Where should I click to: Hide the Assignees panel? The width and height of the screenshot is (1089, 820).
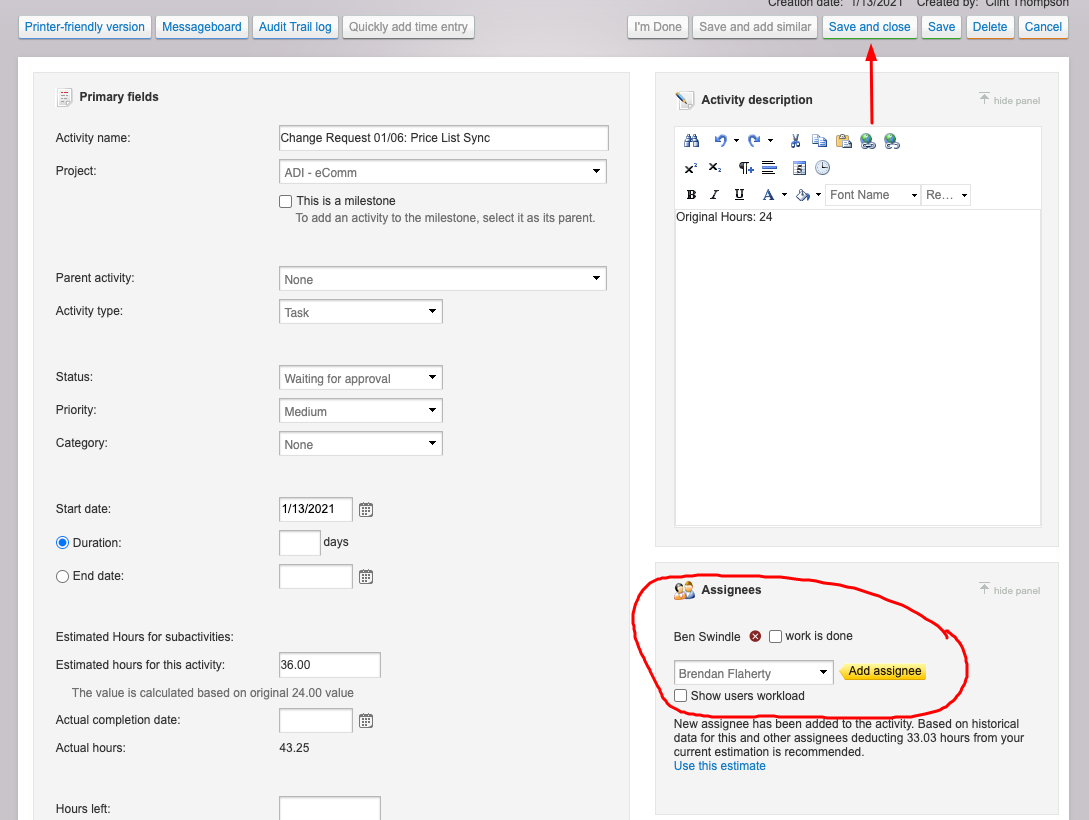1010,590
